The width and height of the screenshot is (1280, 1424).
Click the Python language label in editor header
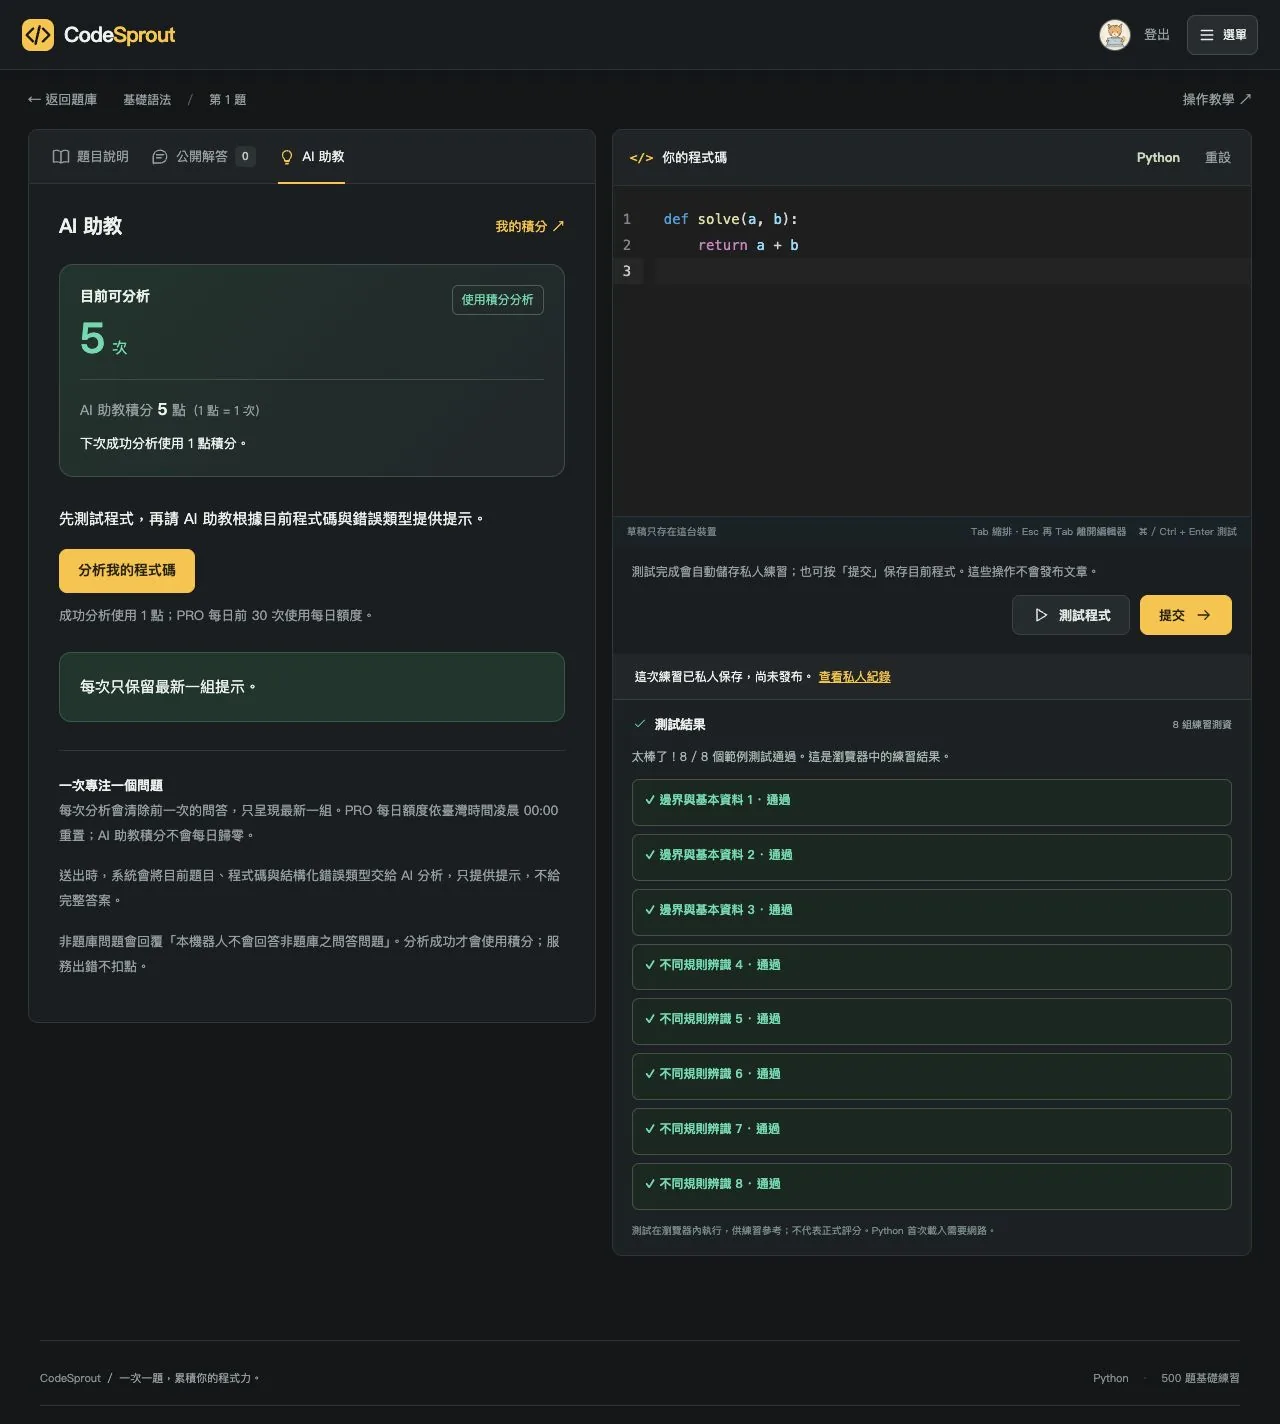click(1158, 158)
